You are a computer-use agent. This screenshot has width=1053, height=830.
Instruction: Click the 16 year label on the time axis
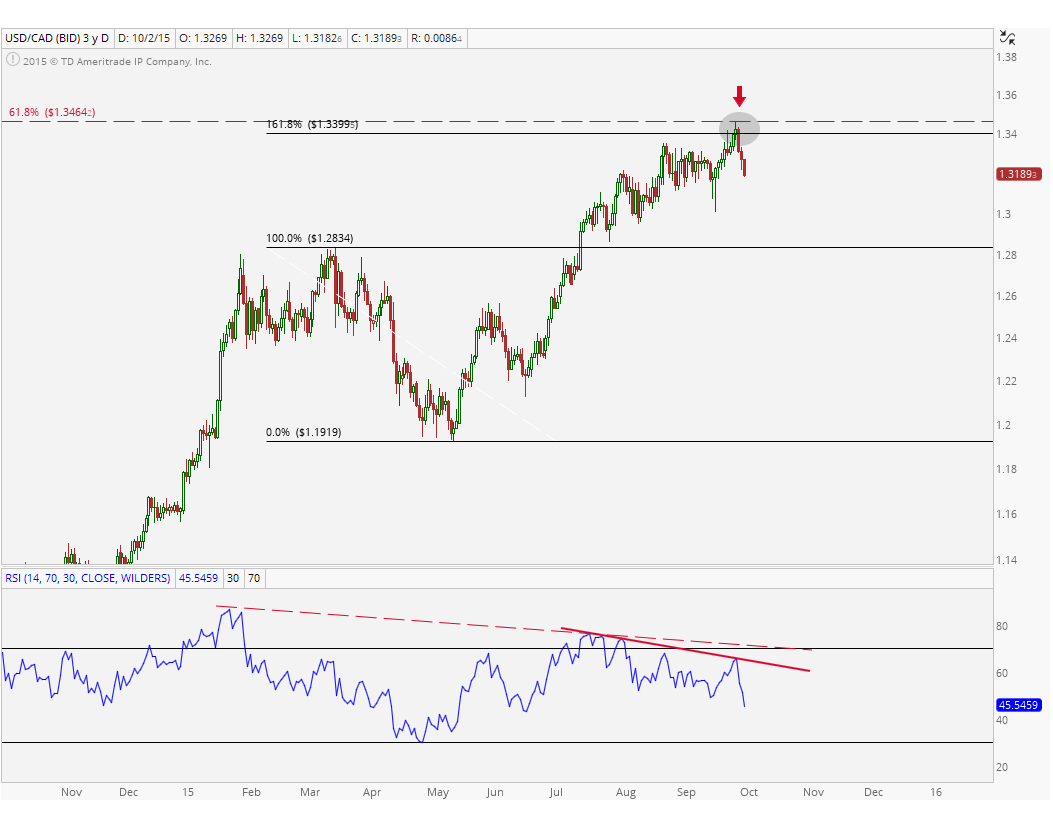(x=936, y=792)
